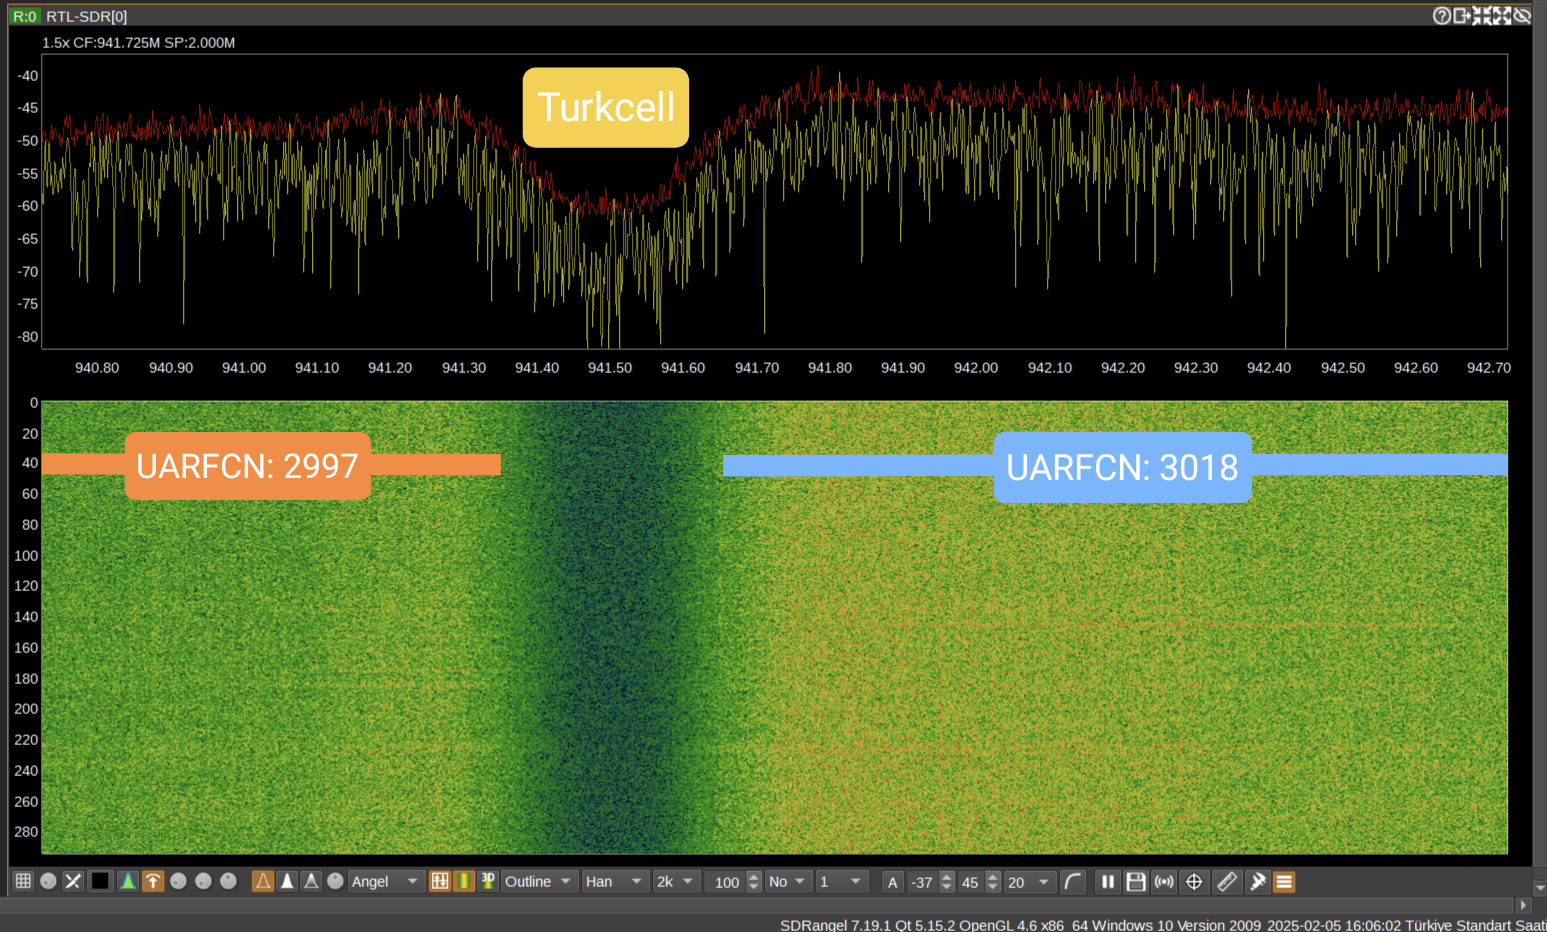This screenshot has width=1547, height=932.
Task: Toggle the orange menu lines icon
Action: [x=1284, y=881]
